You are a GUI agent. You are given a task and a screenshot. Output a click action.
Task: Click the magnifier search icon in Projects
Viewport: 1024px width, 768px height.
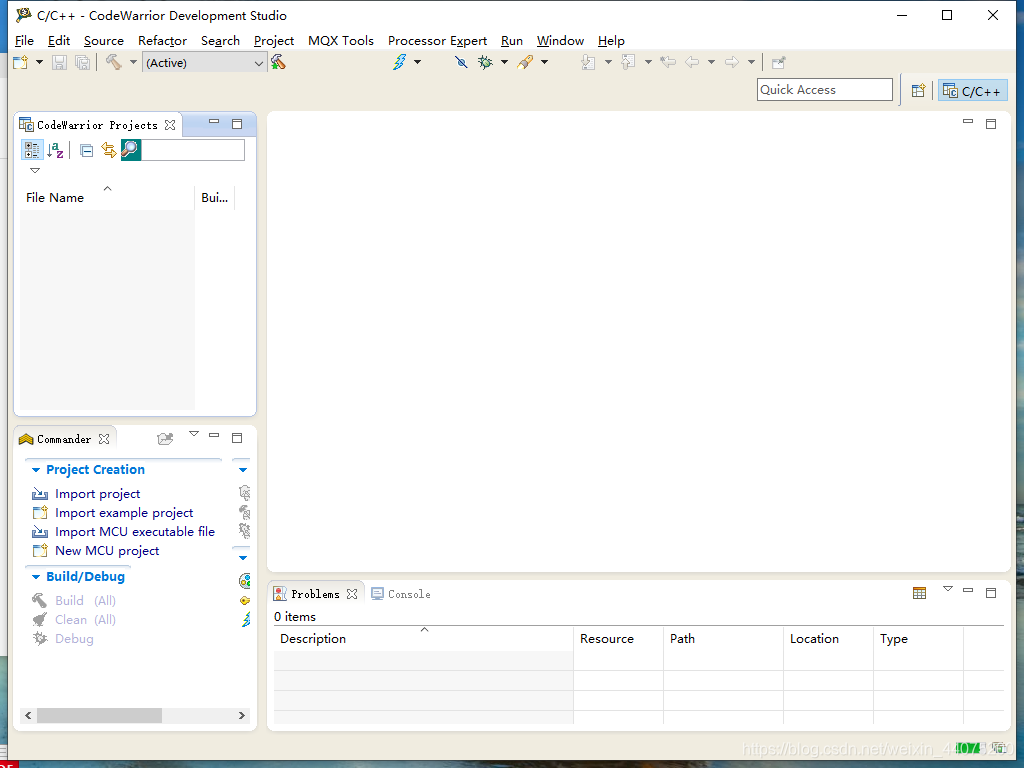click(x=131, y=150)
